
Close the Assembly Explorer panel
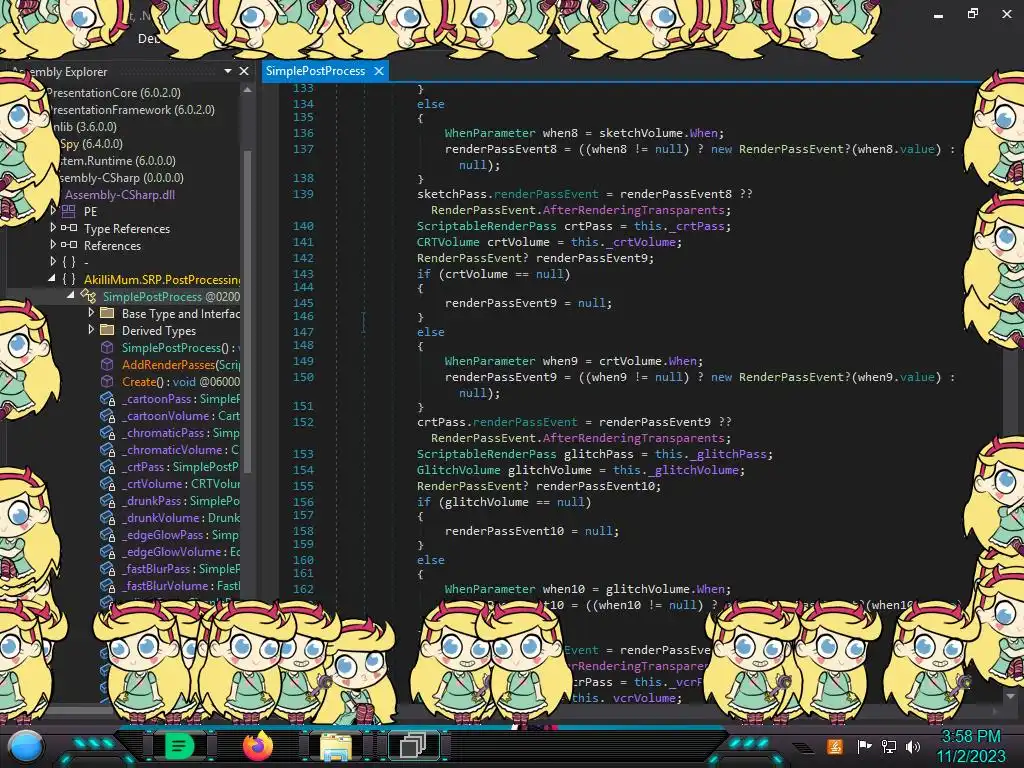coord(244,71)
